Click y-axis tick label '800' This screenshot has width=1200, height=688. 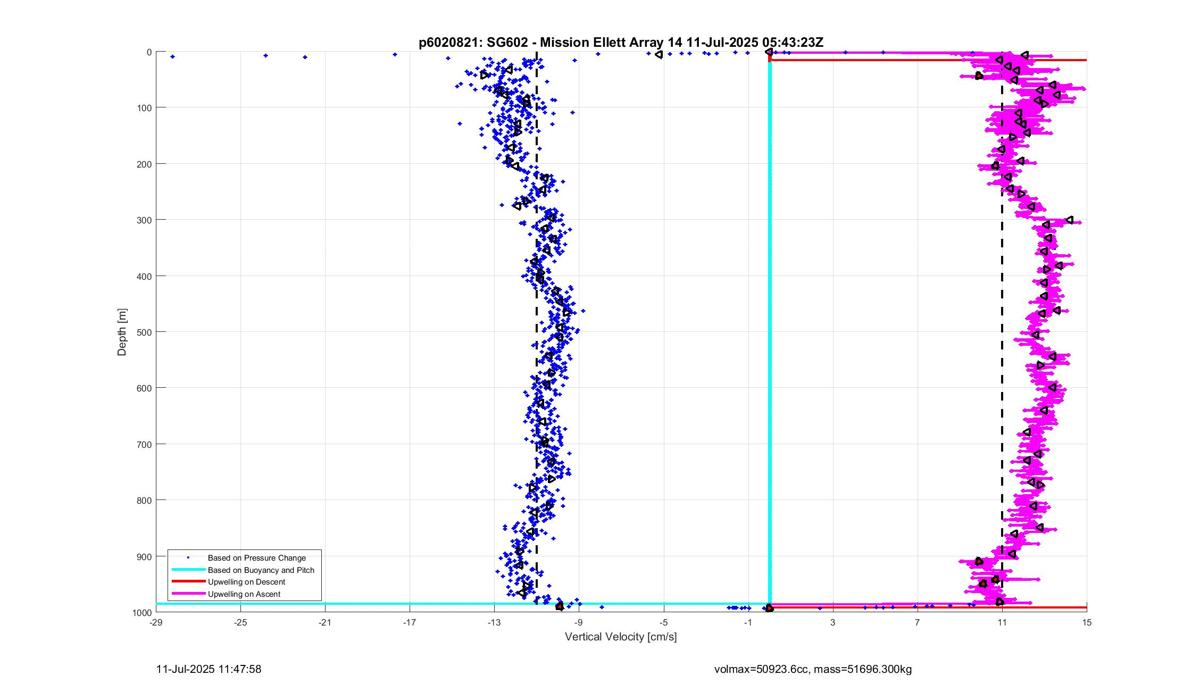pos(144,500)
